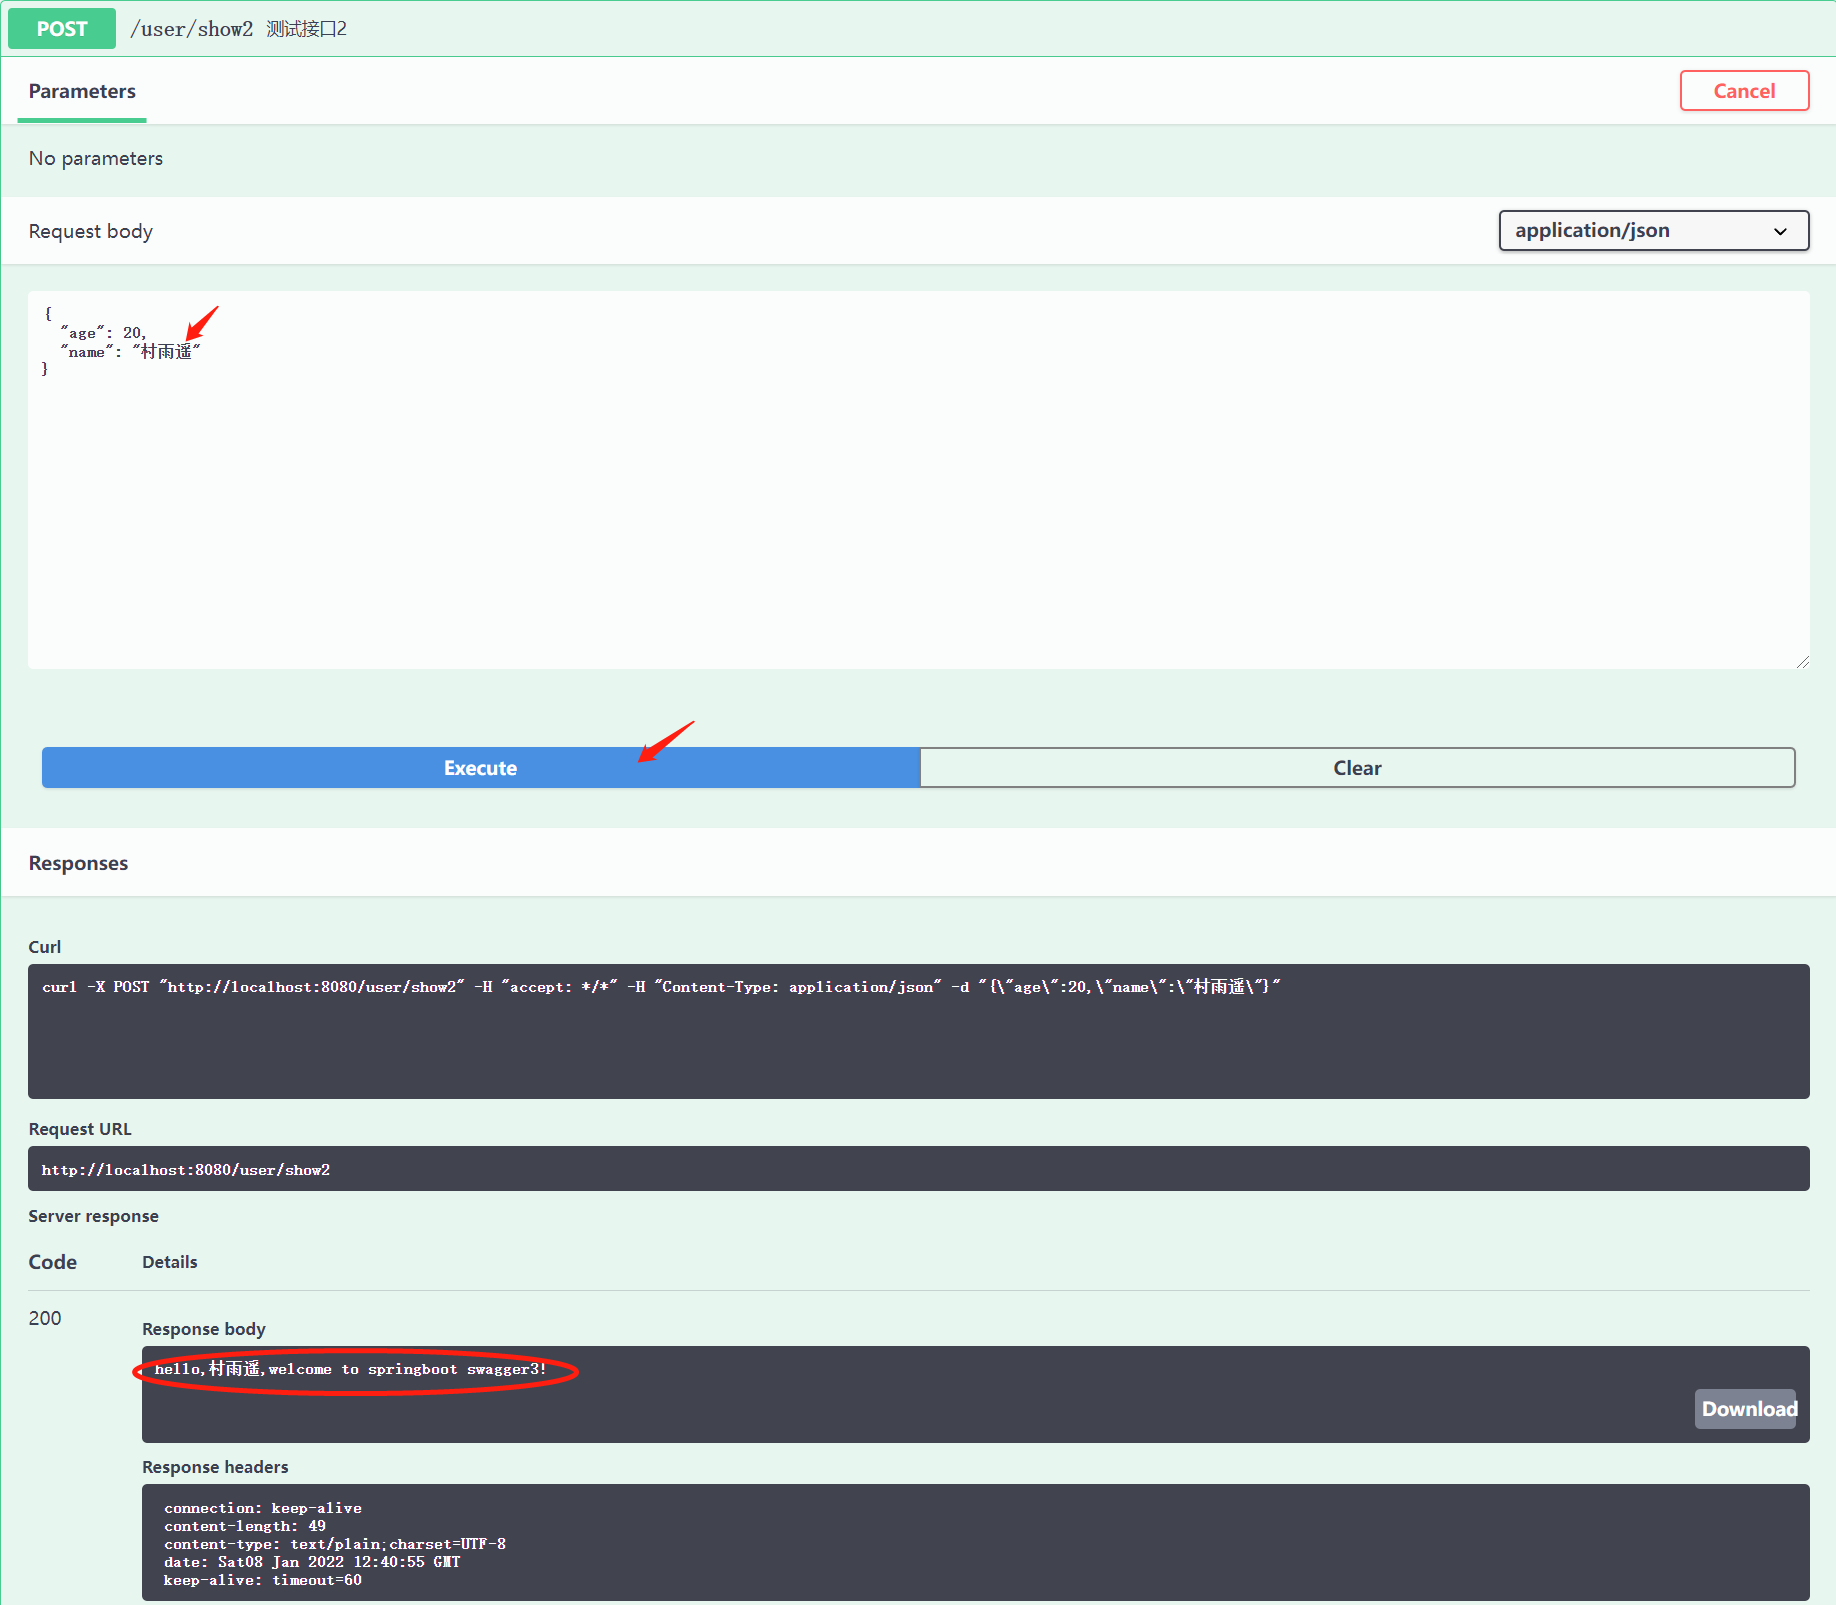1836x1605 pixels.
Task: Click the content-length: 49 header line
Action: pos(245,1526)
